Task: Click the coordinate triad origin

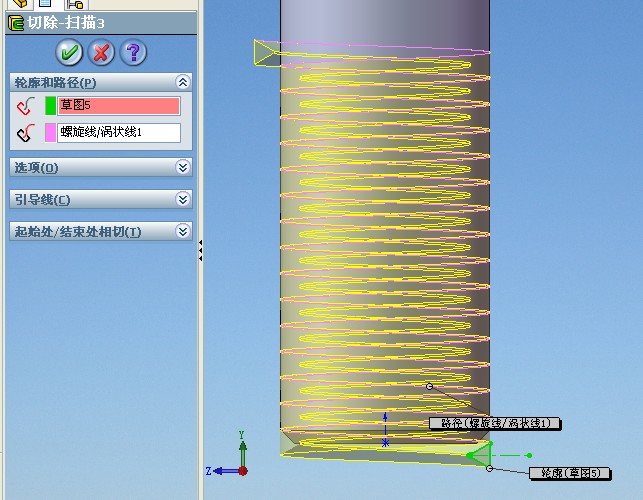Action: tap(243, 471)
